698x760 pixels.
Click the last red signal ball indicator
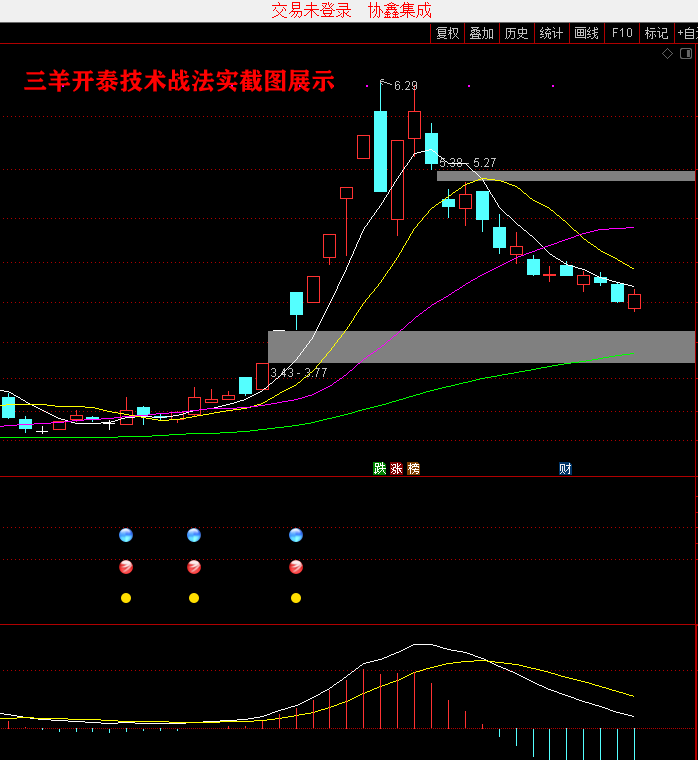tap(296, 567)
